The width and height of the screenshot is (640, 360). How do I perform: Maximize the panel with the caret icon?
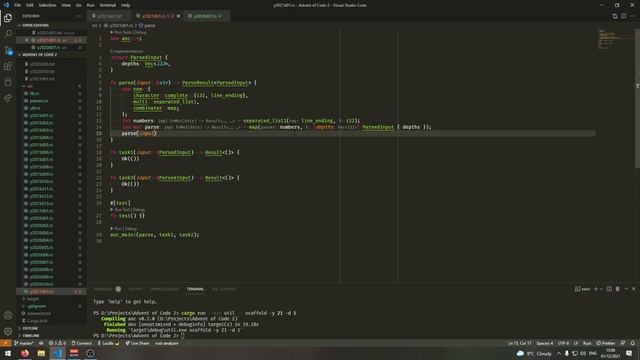[626, 289]
